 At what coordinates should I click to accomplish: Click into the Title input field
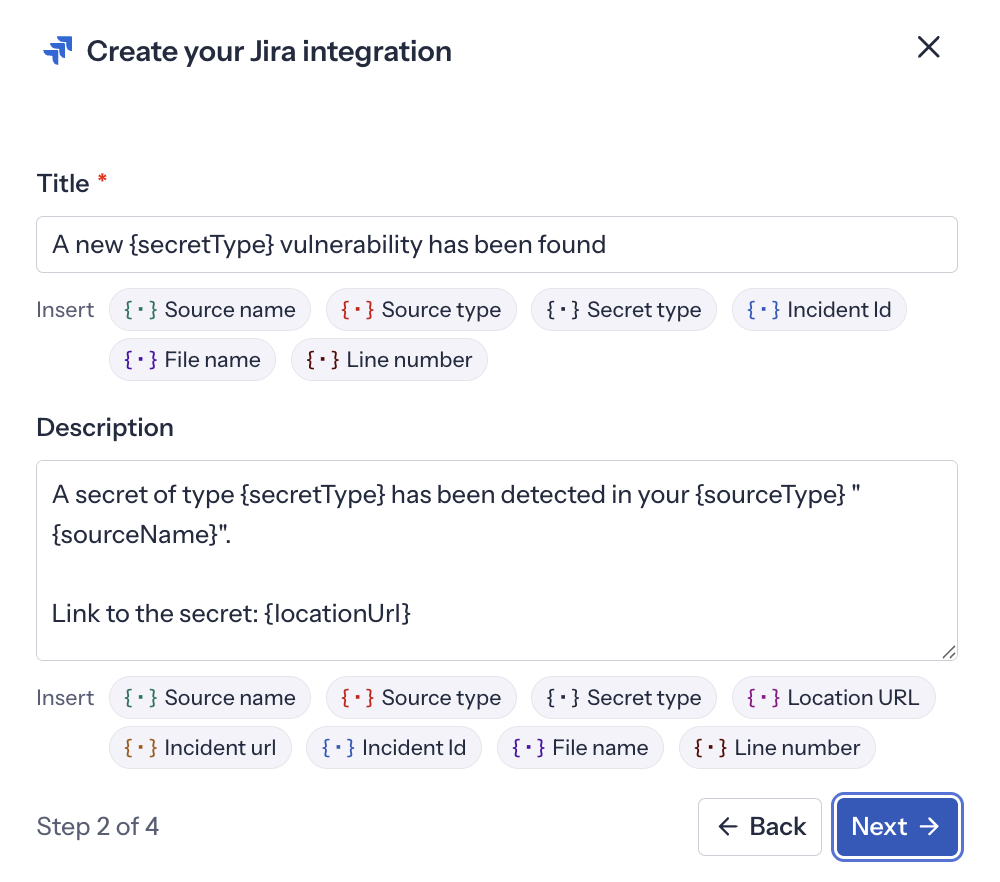point(496,244)
